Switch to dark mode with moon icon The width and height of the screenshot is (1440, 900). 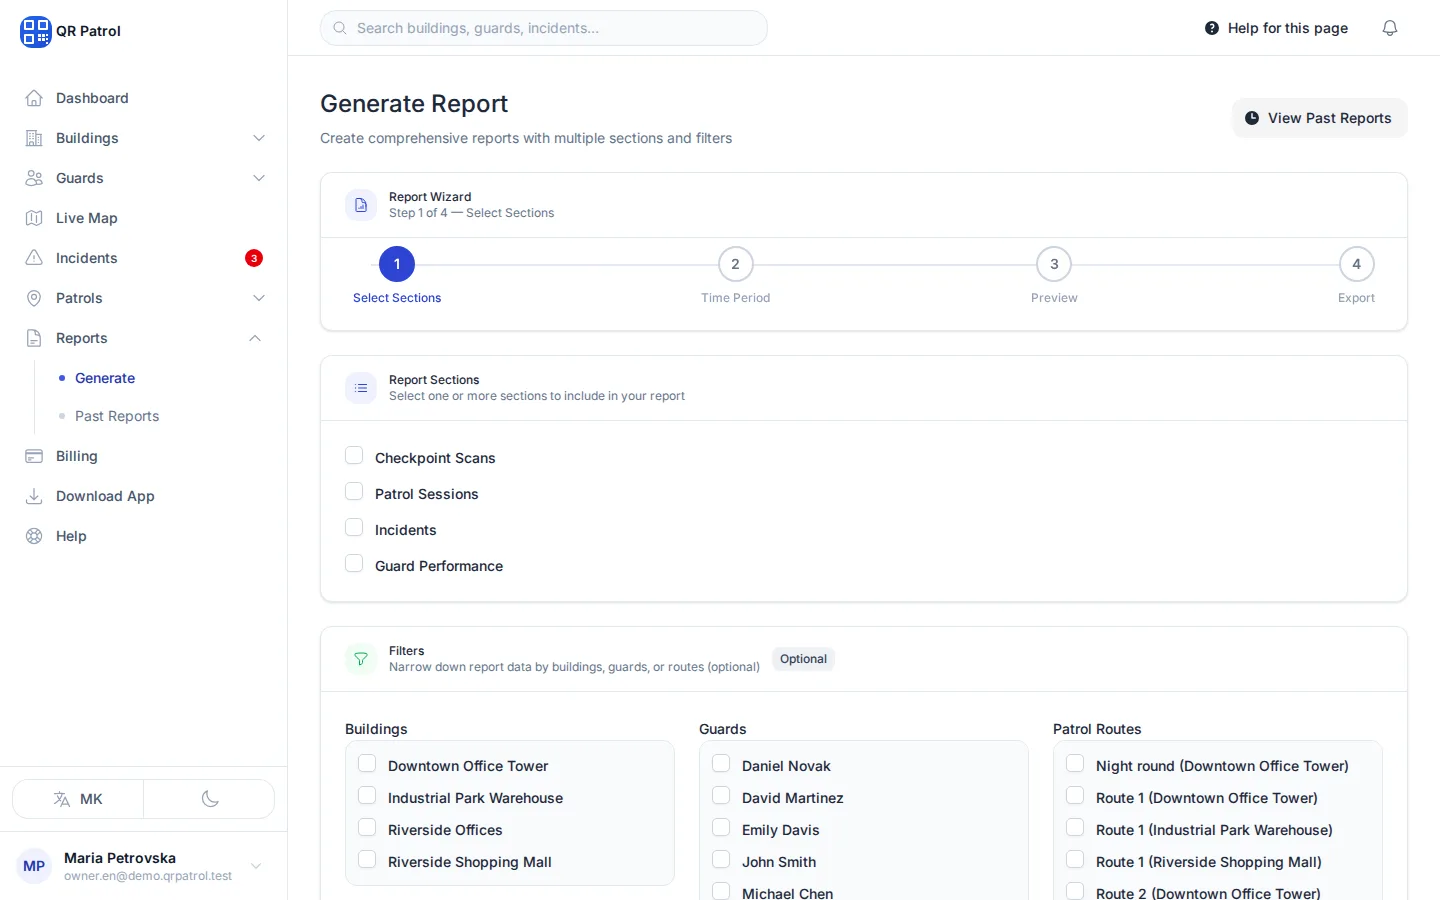coord(210,799)
